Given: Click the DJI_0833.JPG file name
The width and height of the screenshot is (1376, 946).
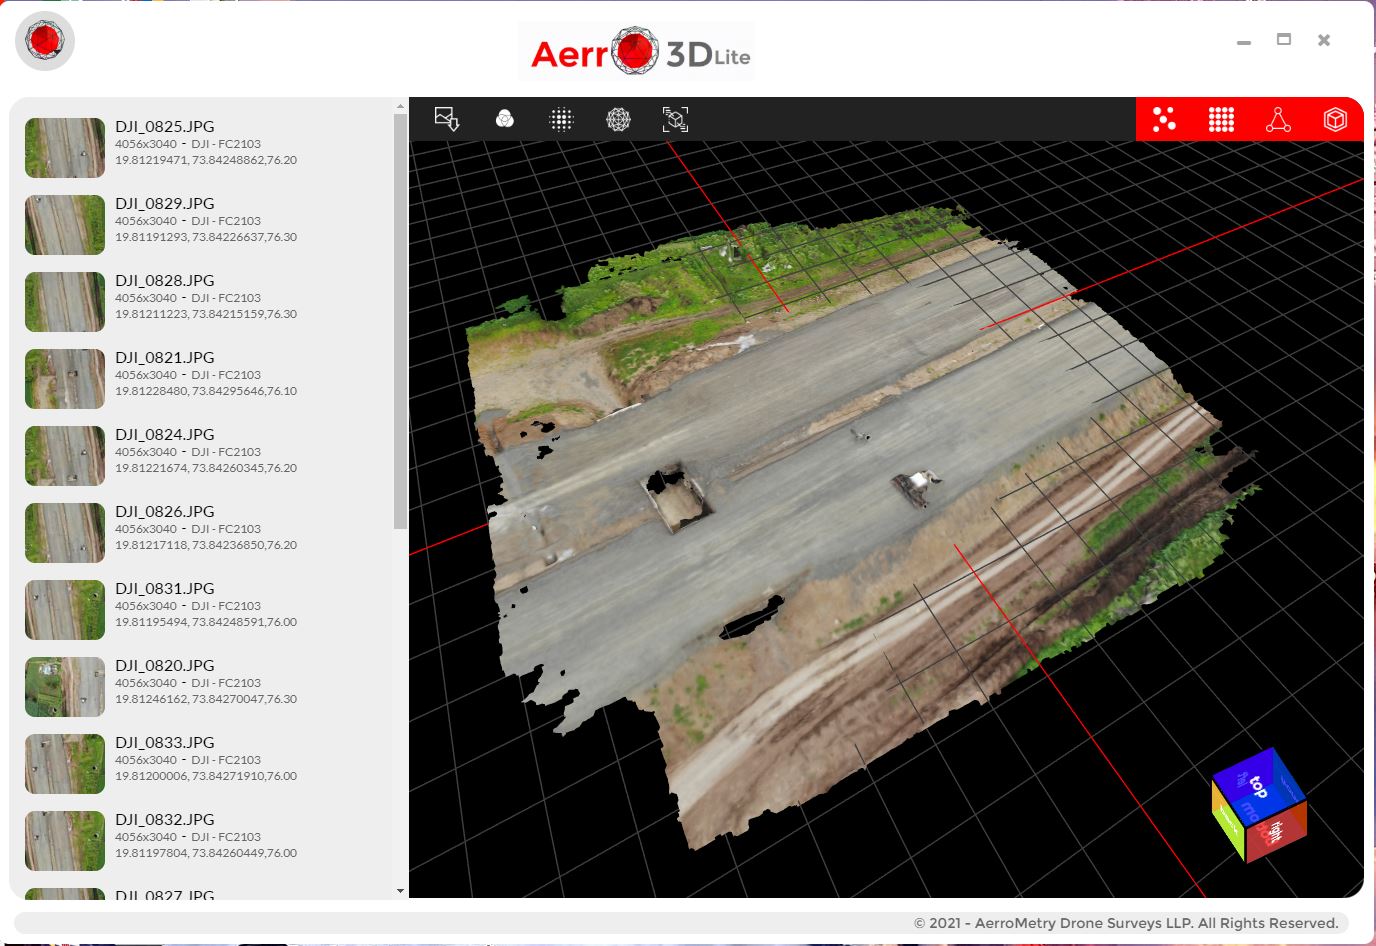Looking at the screenshot, I should click(x=165, y=743).
